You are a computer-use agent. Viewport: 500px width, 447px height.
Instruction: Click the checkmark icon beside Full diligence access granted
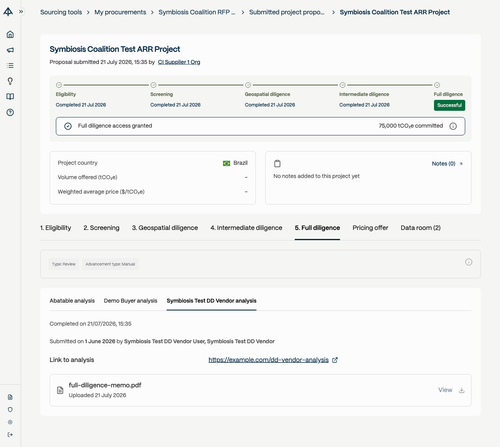pos(68,126)
